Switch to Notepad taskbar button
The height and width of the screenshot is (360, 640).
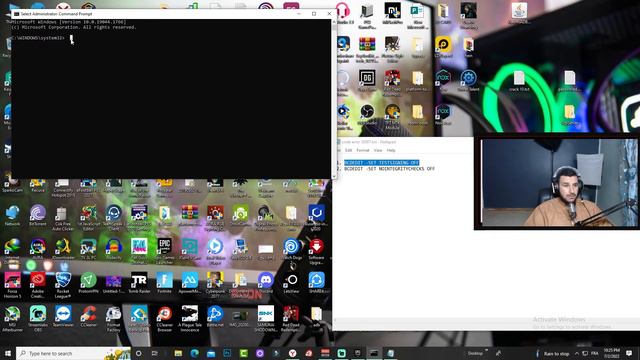pyautogui.click(x=391, y=353)
